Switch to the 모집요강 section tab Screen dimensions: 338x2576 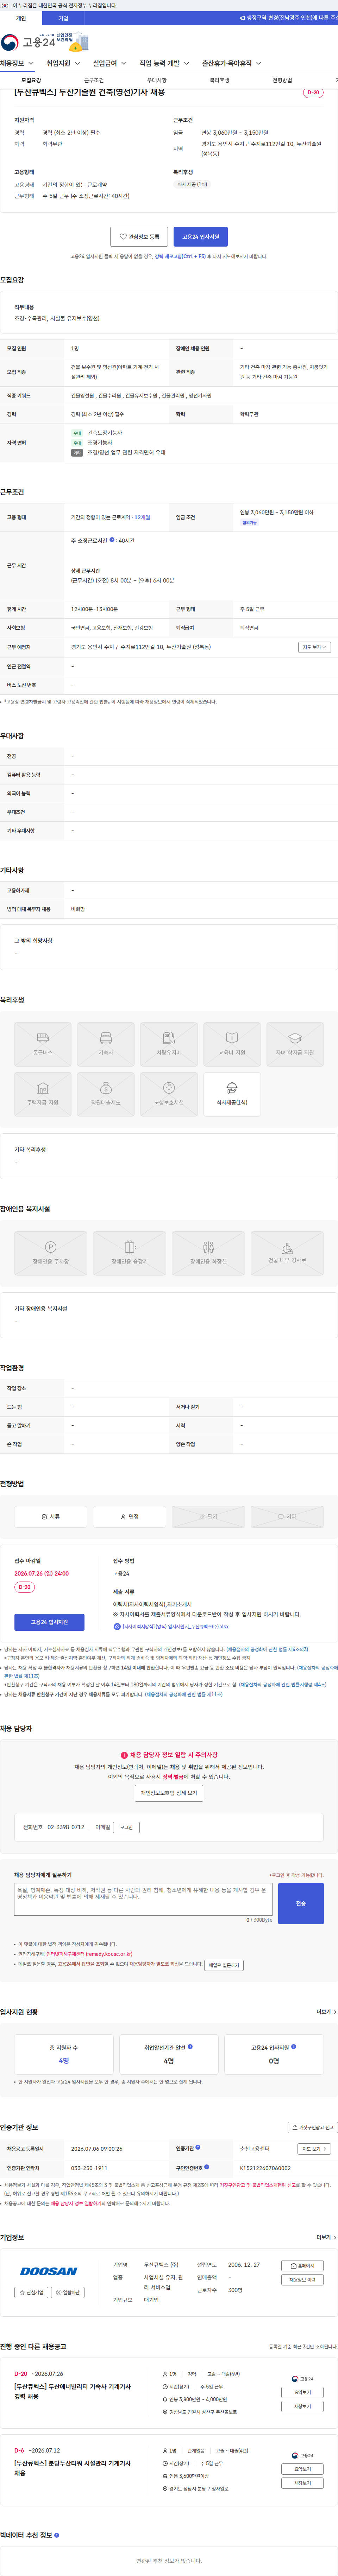coord(31,80)
